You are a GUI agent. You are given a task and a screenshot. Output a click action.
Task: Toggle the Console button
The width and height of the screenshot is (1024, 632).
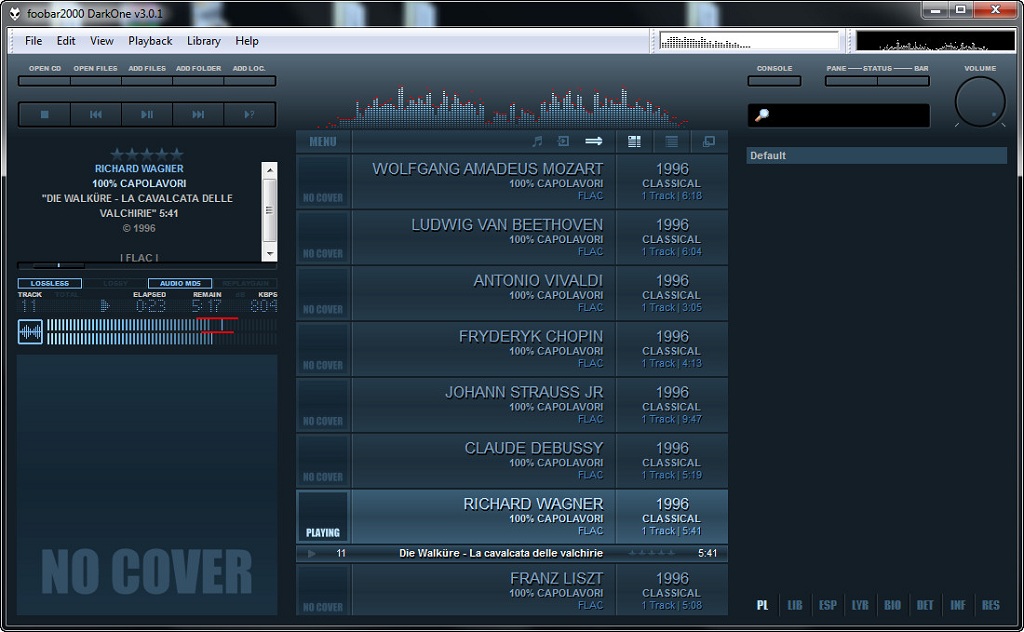click(x=775, y=81)
